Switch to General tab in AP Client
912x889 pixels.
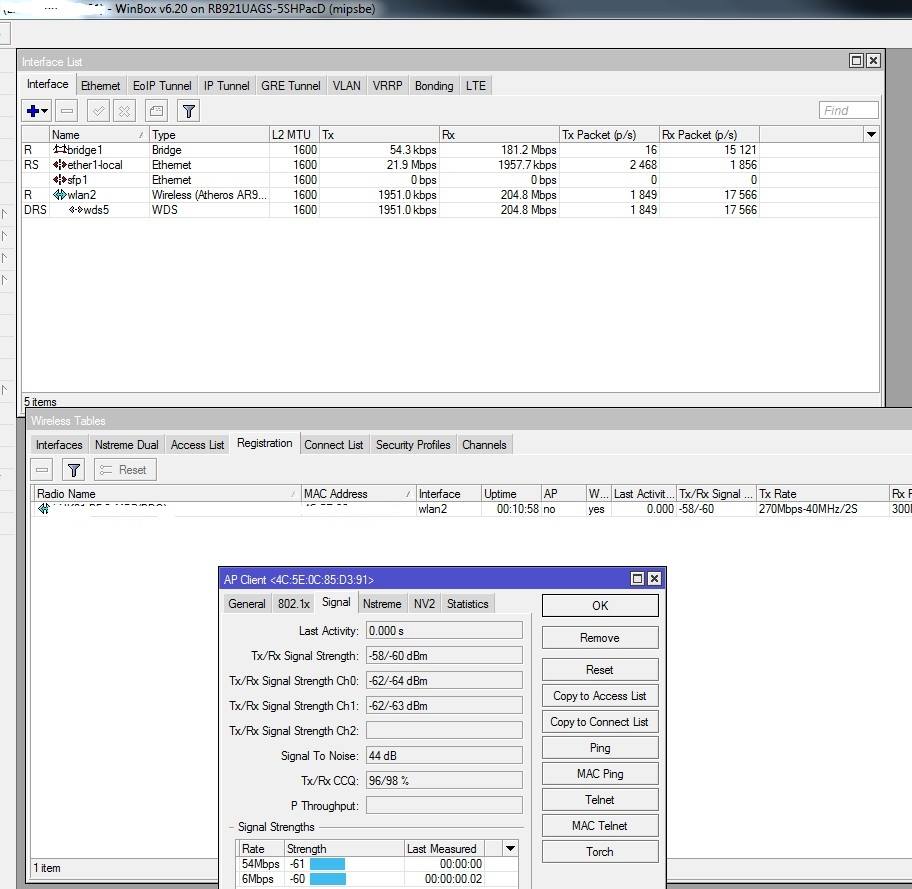pyautogui.click(x=247, y=603)
